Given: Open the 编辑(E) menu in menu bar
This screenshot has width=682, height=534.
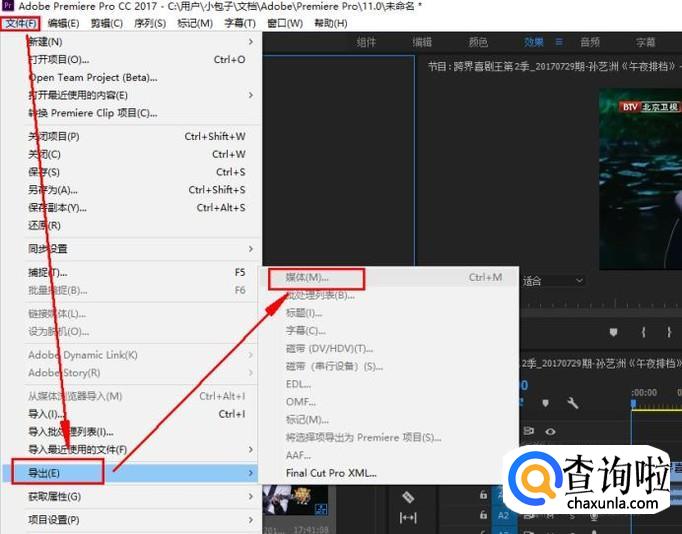Looking at the screenshot, I should (64, 23).
